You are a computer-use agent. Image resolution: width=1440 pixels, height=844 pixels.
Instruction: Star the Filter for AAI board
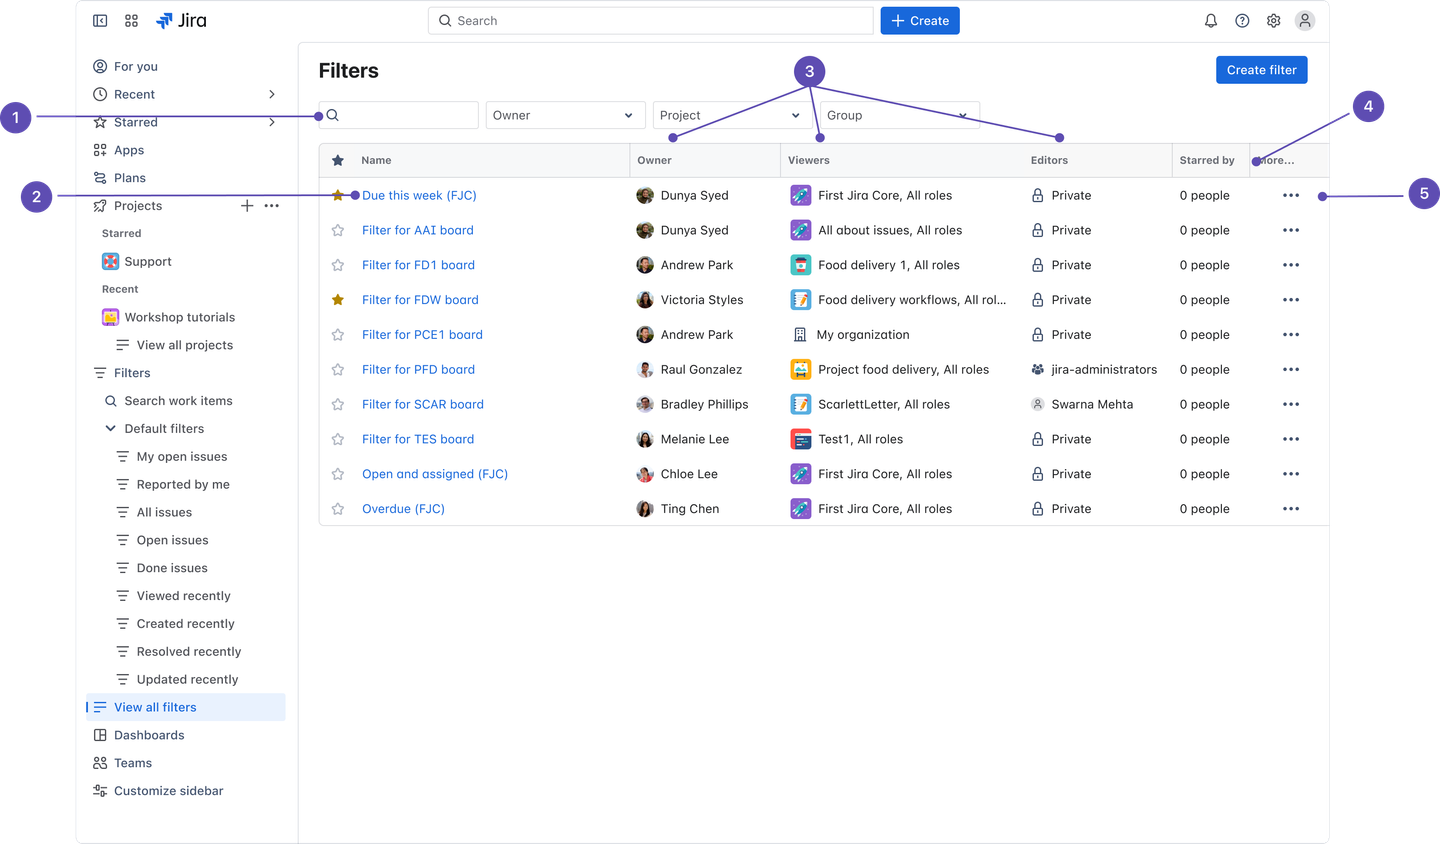pyautogui.click(x=338, y=230)
